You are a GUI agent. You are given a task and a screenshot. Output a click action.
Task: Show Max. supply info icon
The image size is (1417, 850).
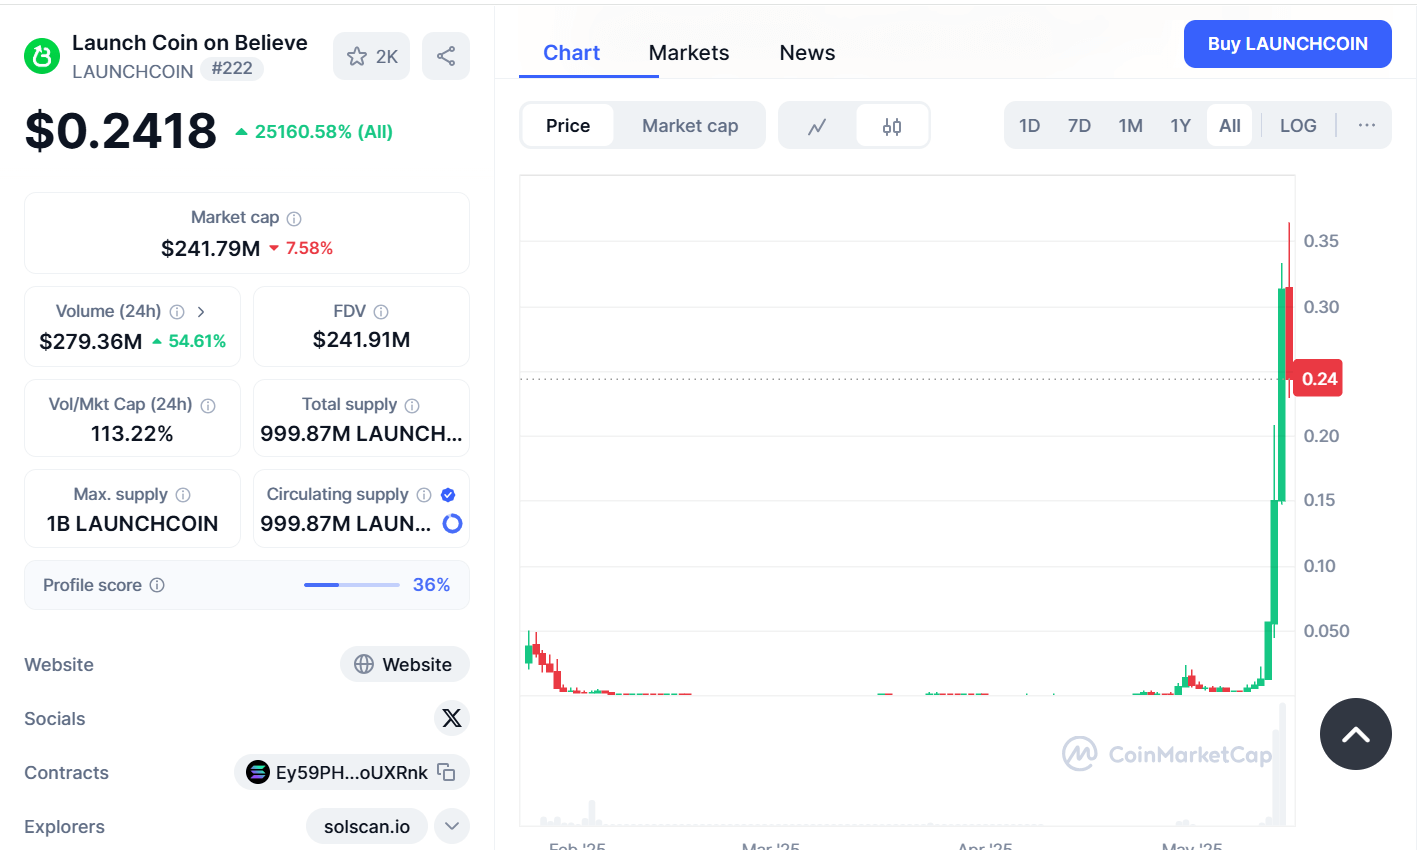[x=183, y=495]
